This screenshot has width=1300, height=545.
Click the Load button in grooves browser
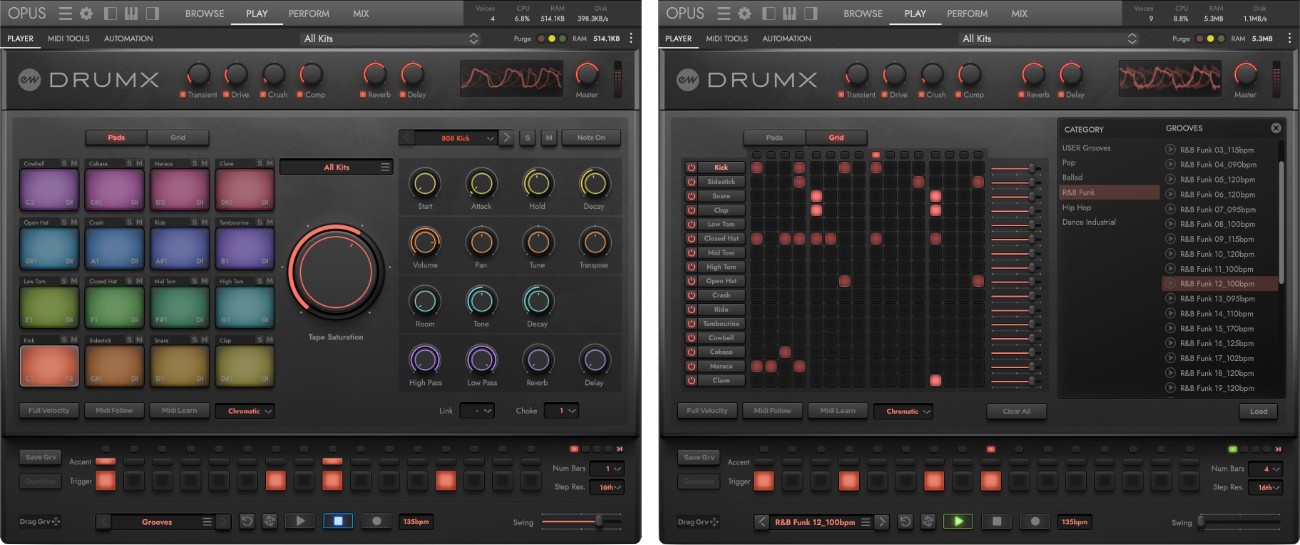pyautogui.click(x=1258, y=411)
